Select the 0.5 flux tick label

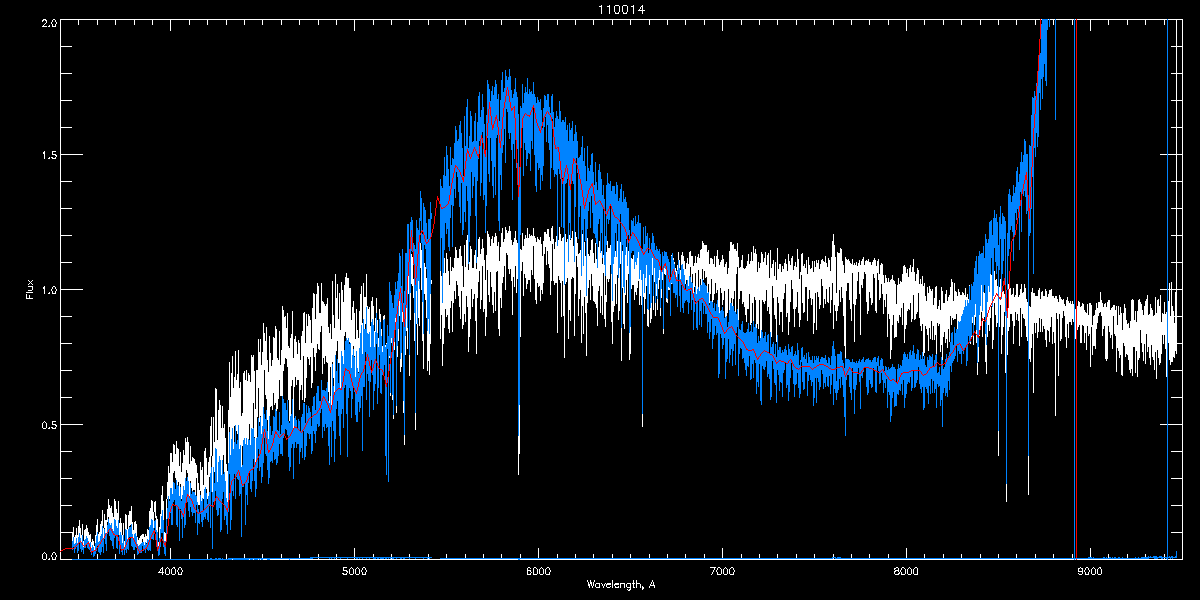48,425
